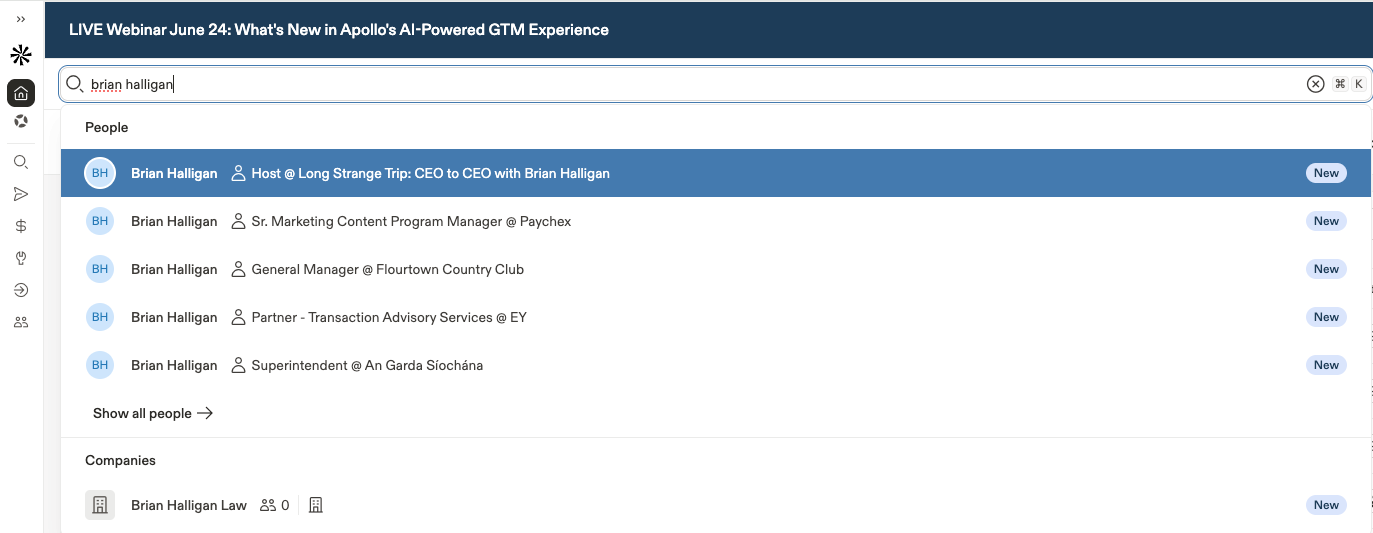Expand the sidebar with double chevron icon
This screenshot has width=1373, height=533.
[x=21, y=19]
